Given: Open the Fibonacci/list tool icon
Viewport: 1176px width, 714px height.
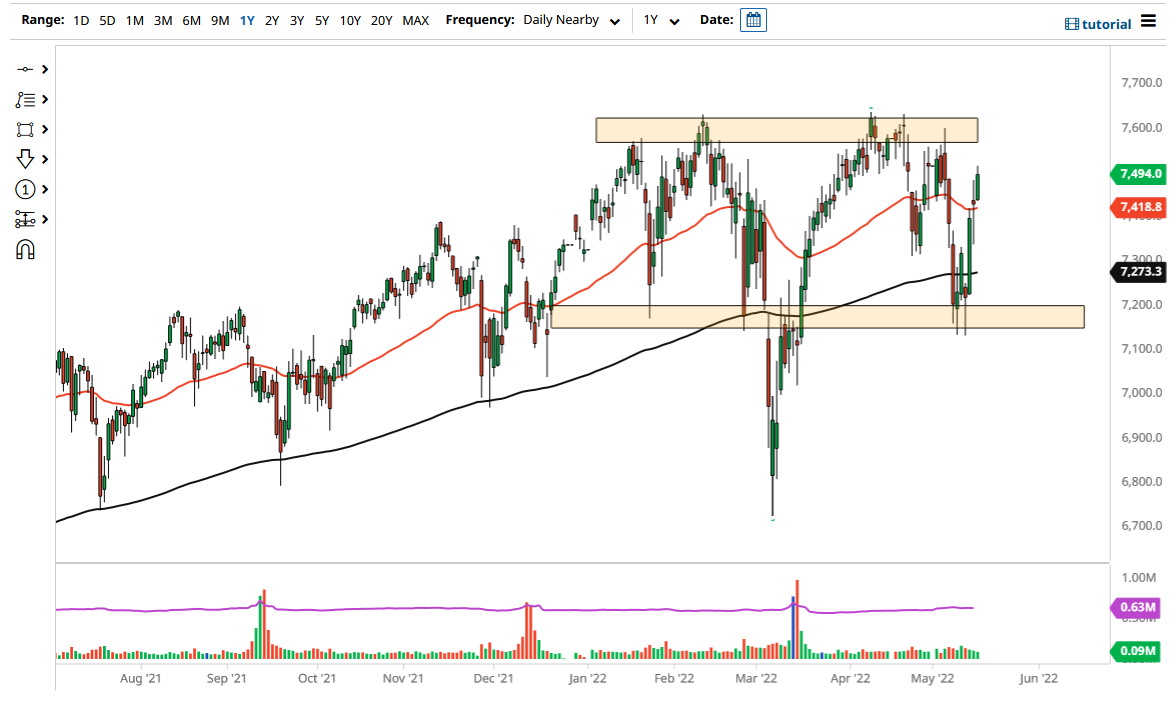Looking at the screenshot, I should 25,99.
